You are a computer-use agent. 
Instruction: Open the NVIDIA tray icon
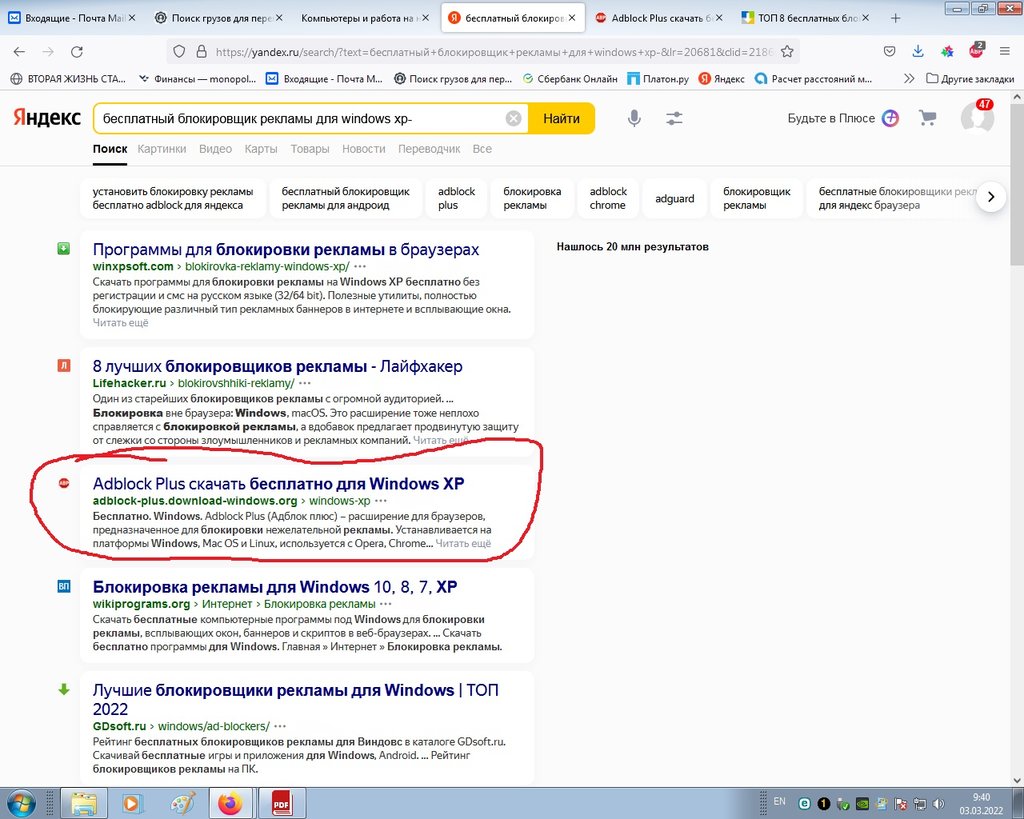tap(862, 804)
